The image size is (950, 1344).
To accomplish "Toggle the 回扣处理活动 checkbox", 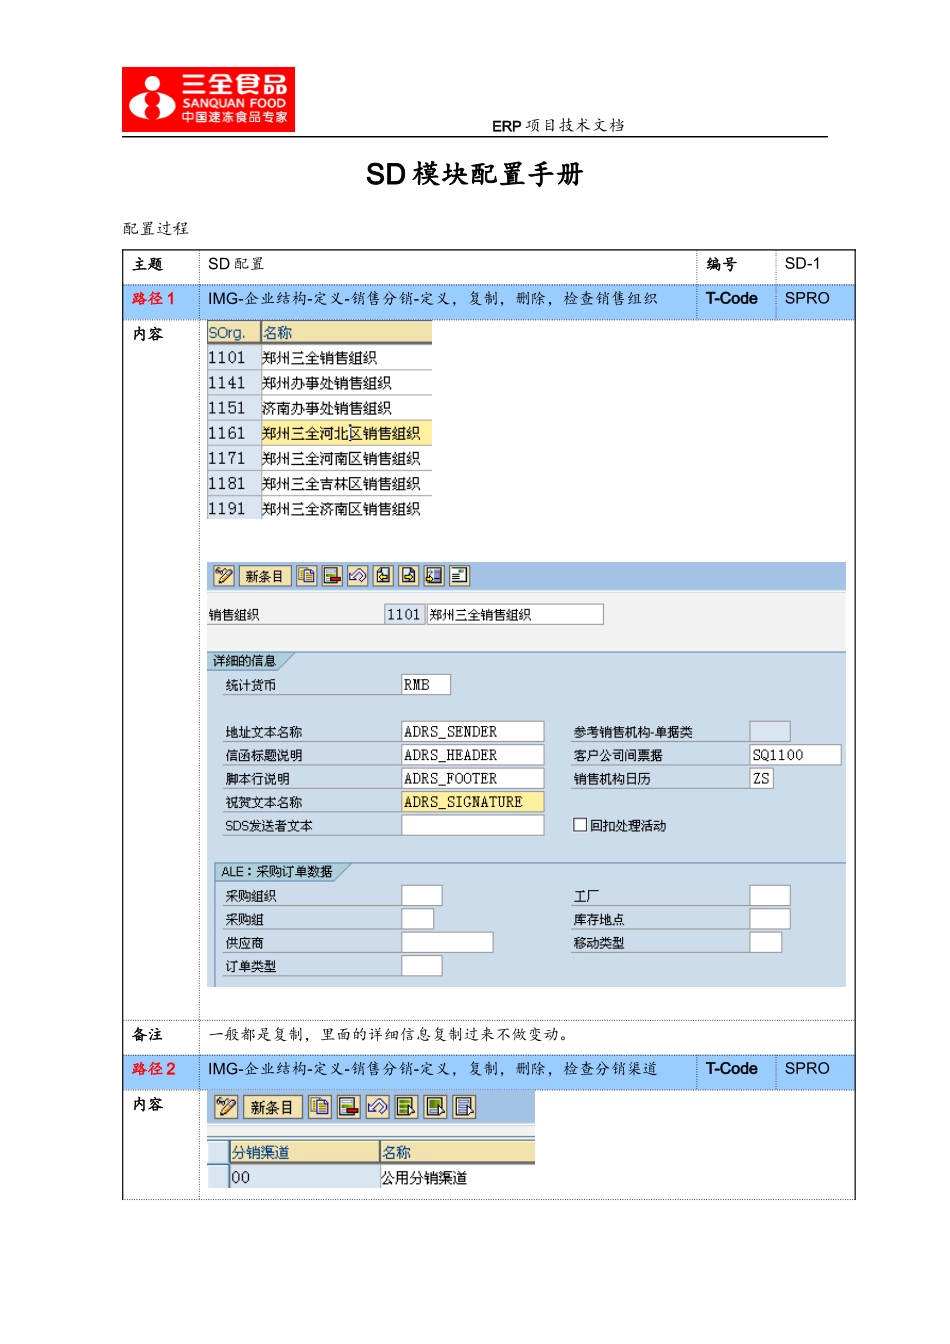I will [580, 825].
